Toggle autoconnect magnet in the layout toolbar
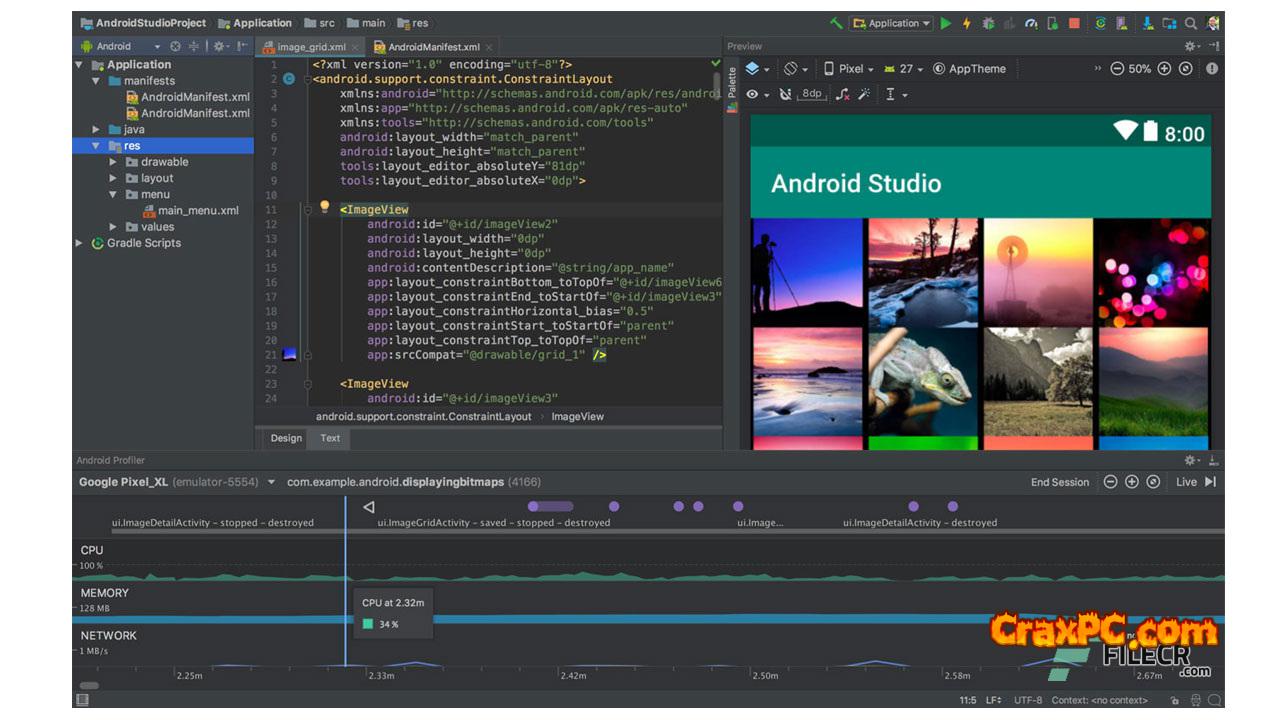1280x720 pixels. point(785,94)
